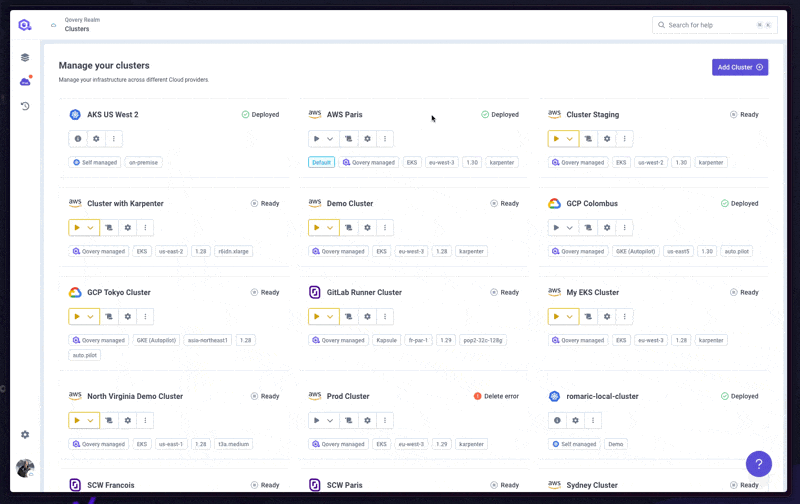Open settings gear of Demo Cluster
This screenshot has height=504, width=800.
tap(367, 228)
